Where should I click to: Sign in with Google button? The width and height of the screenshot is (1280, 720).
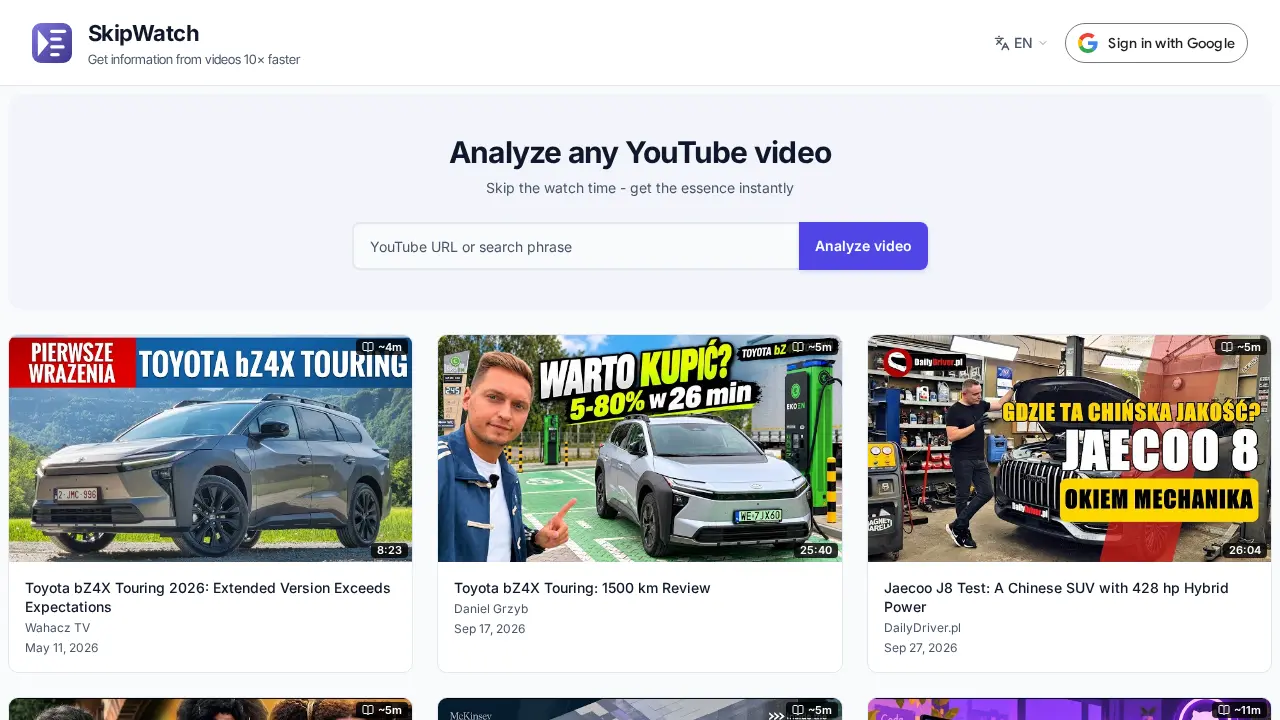[x=1156, y=43]
